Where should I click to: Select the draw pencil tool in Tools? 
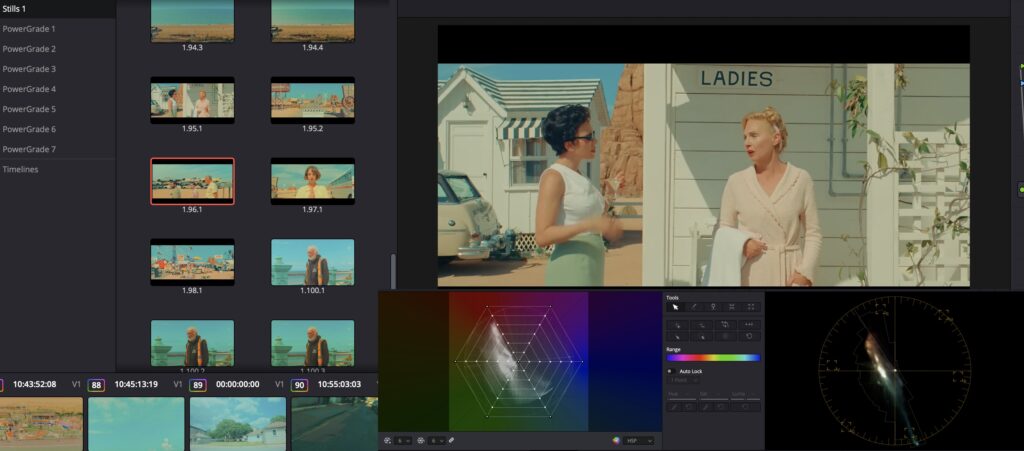[694, 307]
